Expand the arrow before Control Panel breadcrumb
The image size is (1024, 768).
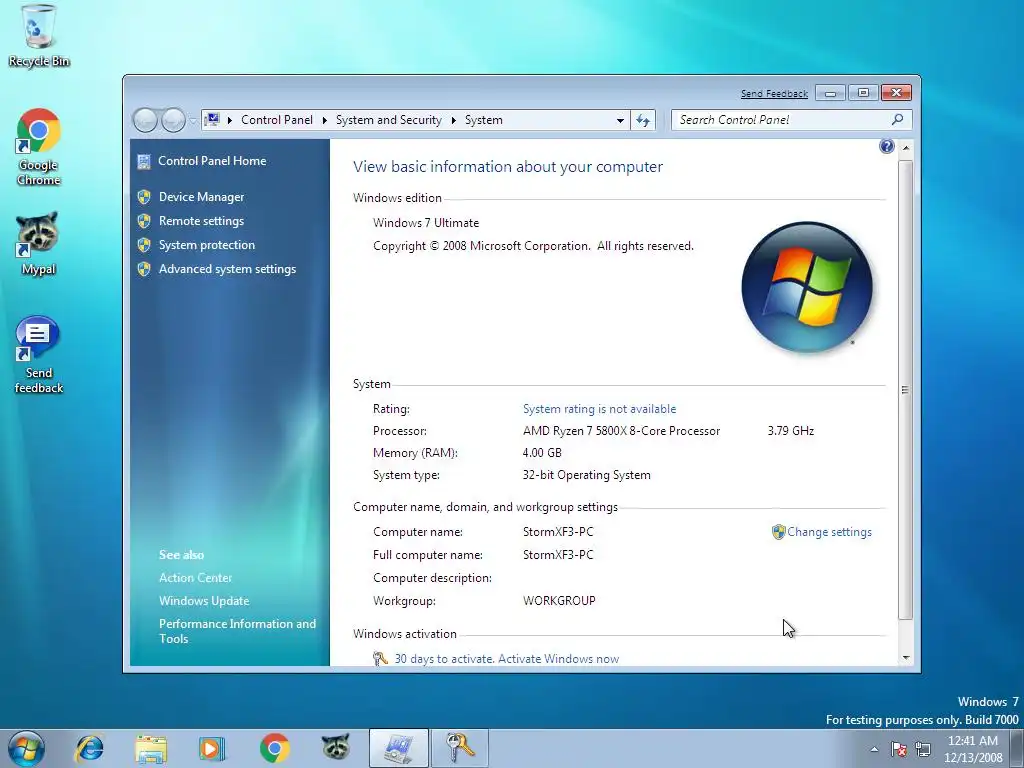pyautogui.click(x=230, y=120)
